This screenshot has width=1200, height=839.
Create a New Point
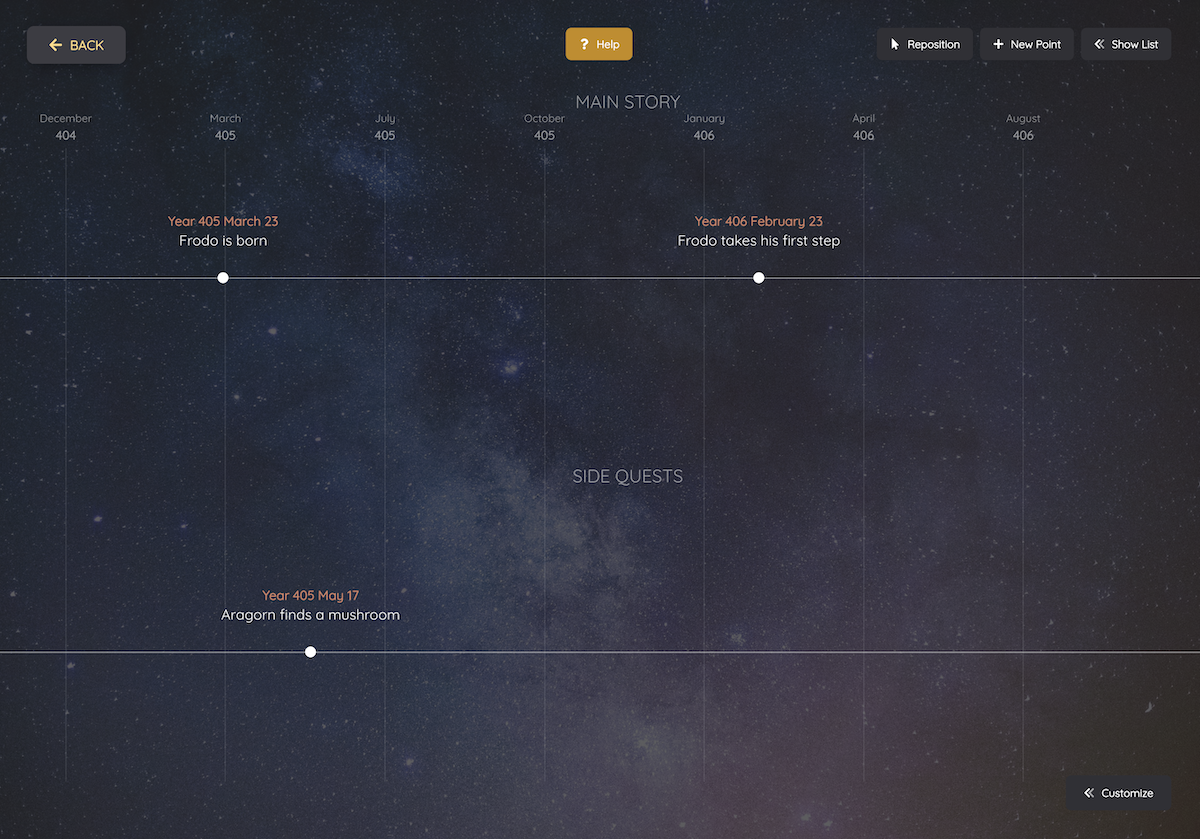pyautogui.click(x=1026, y=43)
